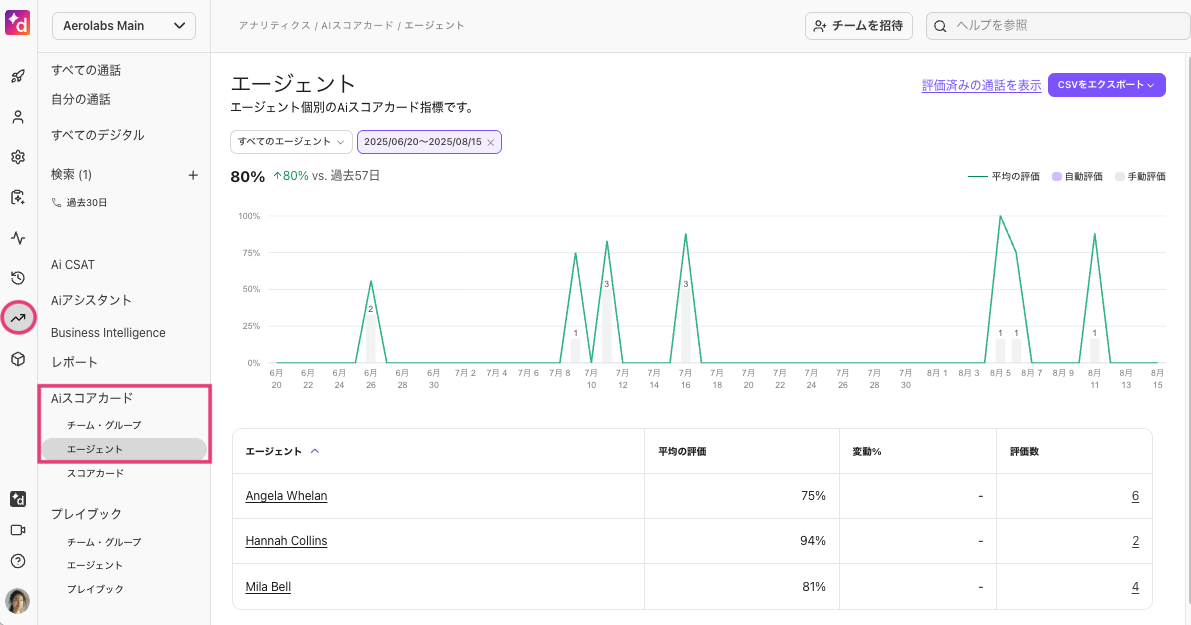
Task: Open the AI clipboard sparkle sidebar icon
Action: click(x=18, y=197)
